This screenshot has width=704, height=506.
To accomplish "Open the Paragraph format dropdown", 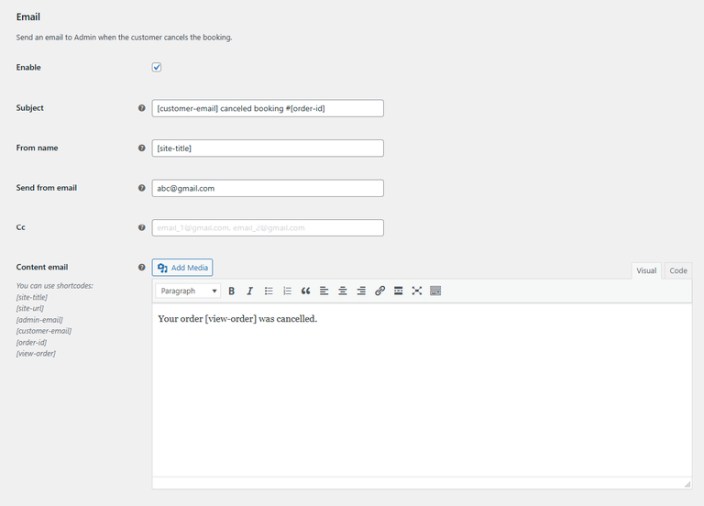I will pos(188,291).
